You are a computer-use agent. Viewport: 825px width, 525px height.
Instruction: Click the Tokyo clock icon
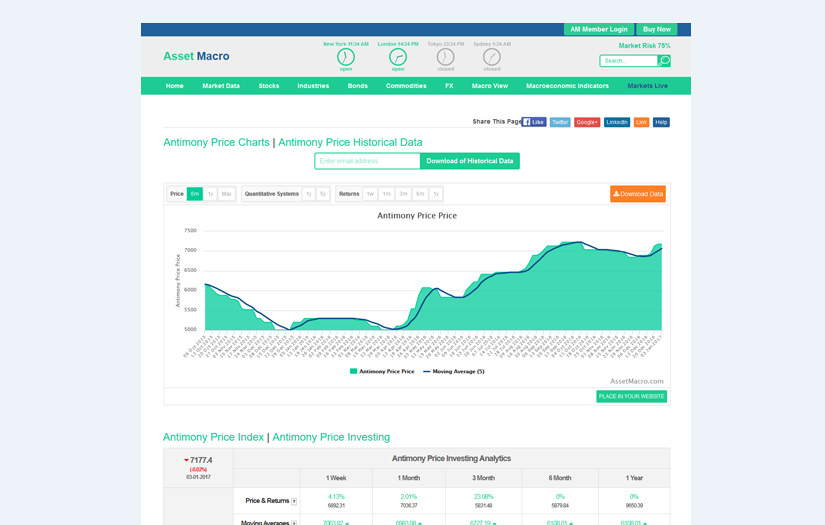(446, 57)
